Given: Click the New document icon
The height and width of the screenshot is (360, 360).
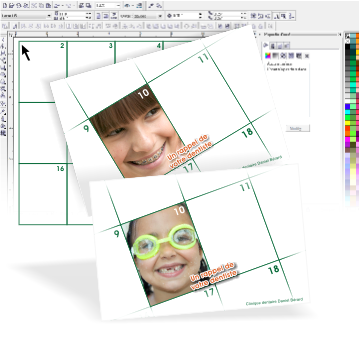Looking at the screenshot, I should 5,6.
